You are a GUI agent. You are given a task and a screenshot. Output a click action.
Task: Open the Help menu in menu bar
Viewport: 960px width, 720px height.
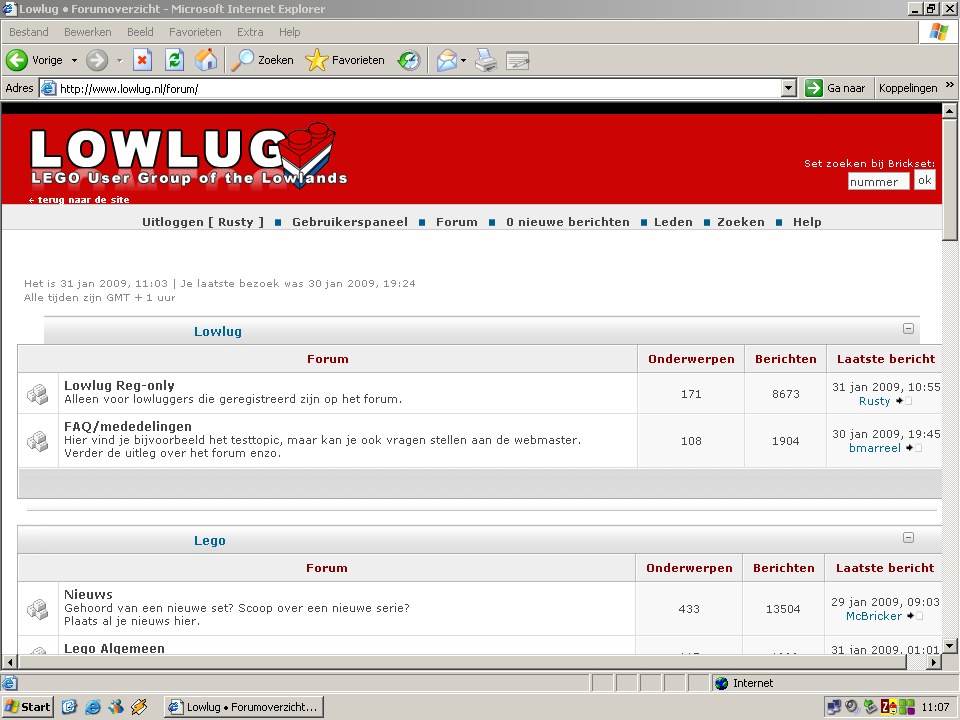pyautogui.click(x=290, y=32)
